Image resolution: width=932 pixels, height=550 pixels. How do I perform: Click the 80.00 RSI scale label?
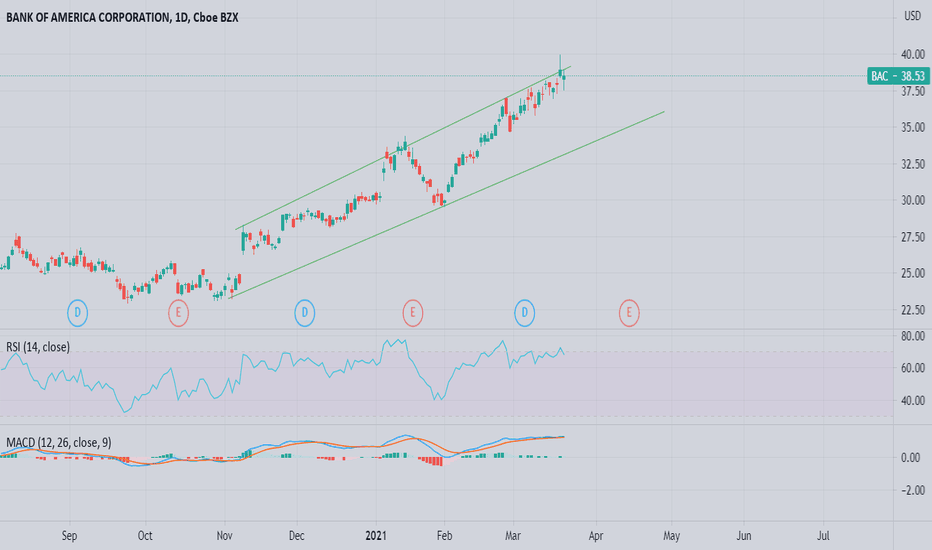coord(913,337)
